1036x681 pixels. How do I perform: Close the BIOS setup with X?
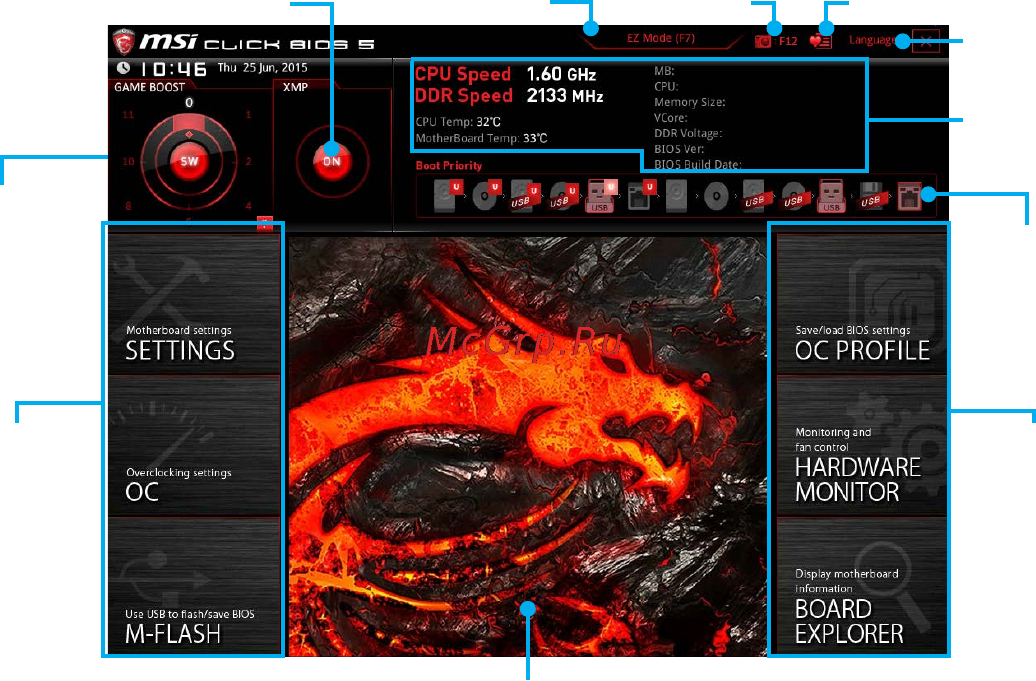click(x=926, y=42)
